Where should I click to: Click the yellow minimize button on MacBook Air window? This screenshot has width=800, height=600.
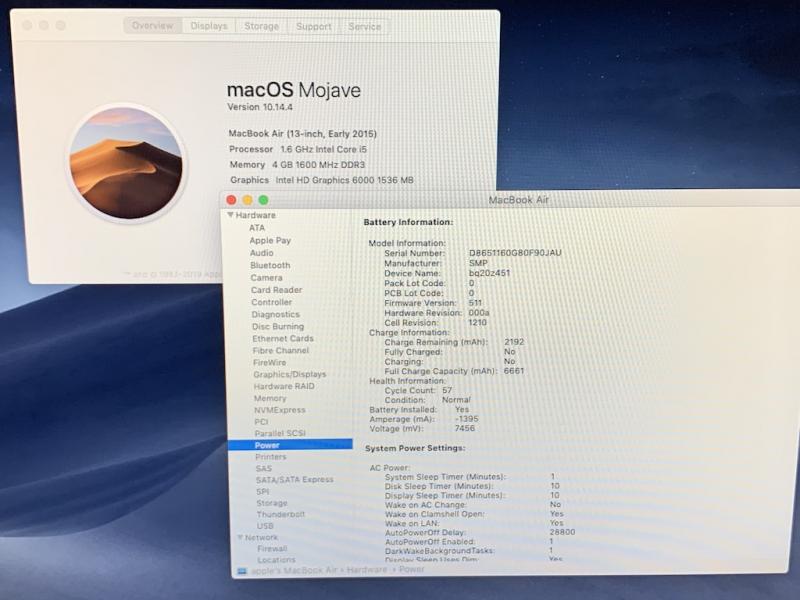(x=247, y=200)
